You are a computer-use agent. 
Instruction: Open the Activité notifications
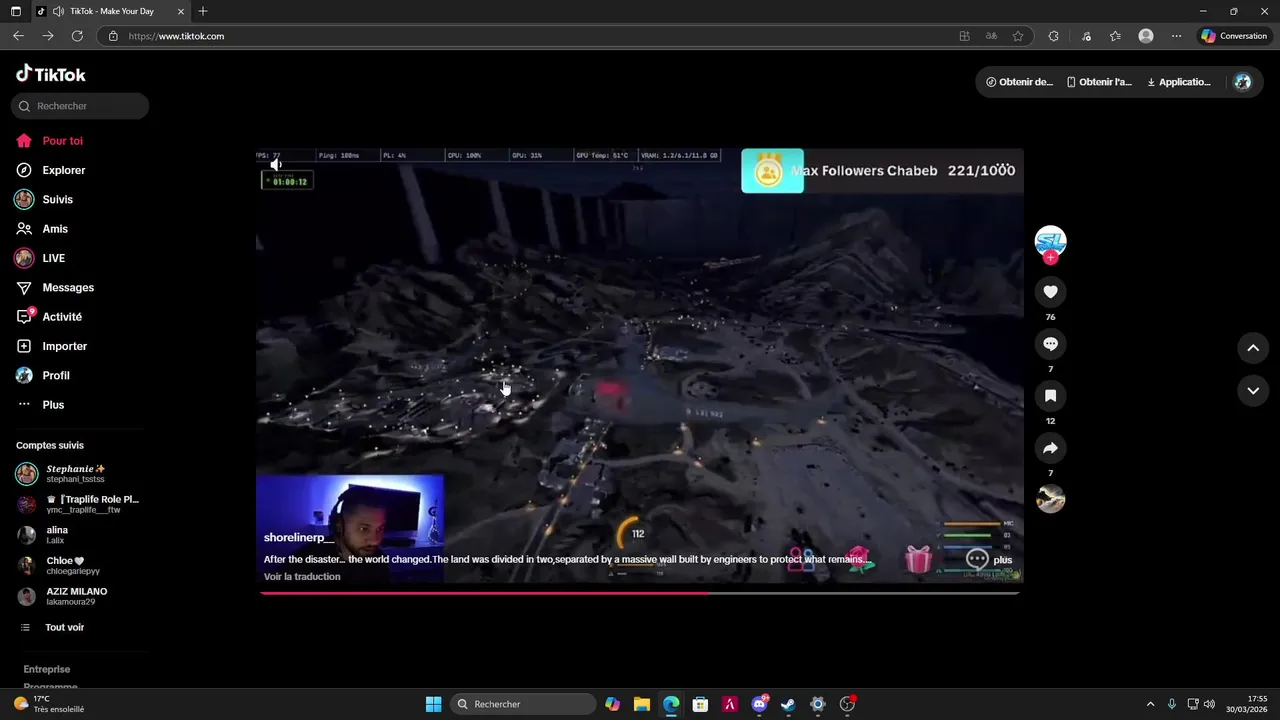click(49, 317)
